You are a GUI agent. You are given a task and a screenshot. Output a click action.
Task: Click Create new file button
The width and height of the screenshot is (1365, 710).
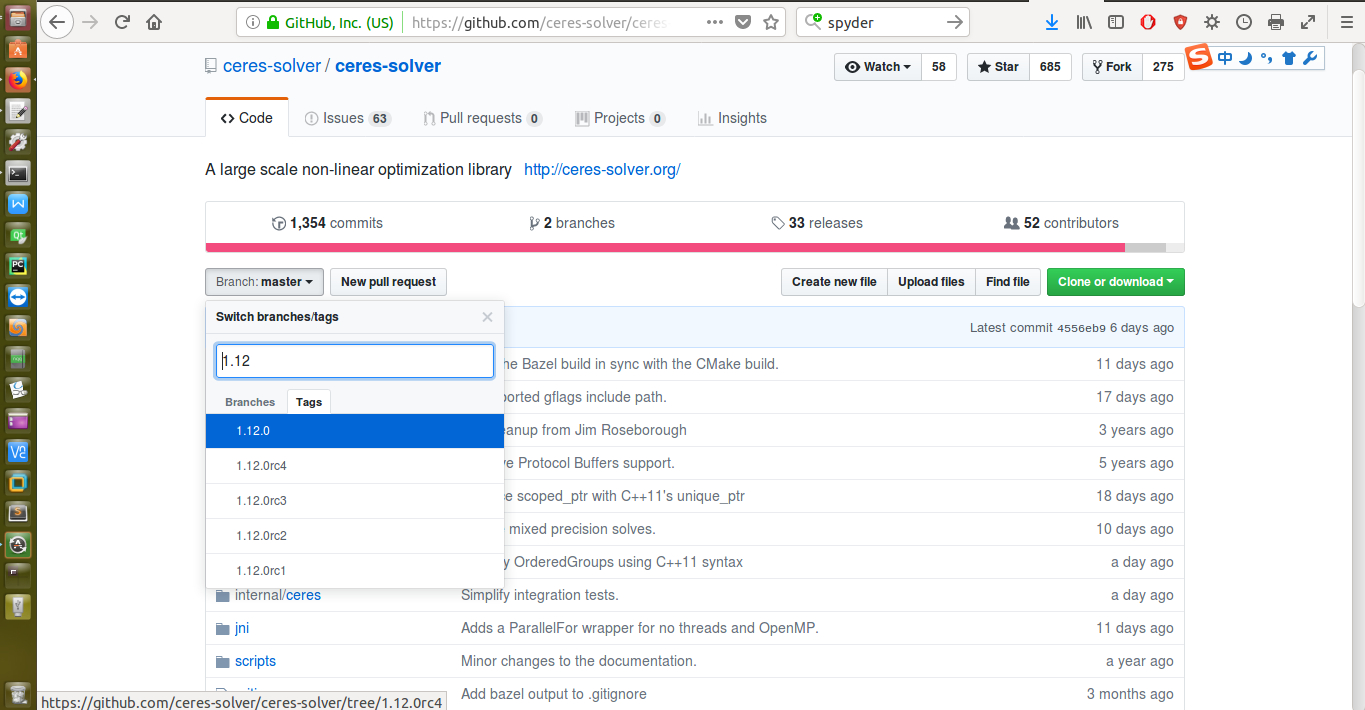[x=834, y=282]
